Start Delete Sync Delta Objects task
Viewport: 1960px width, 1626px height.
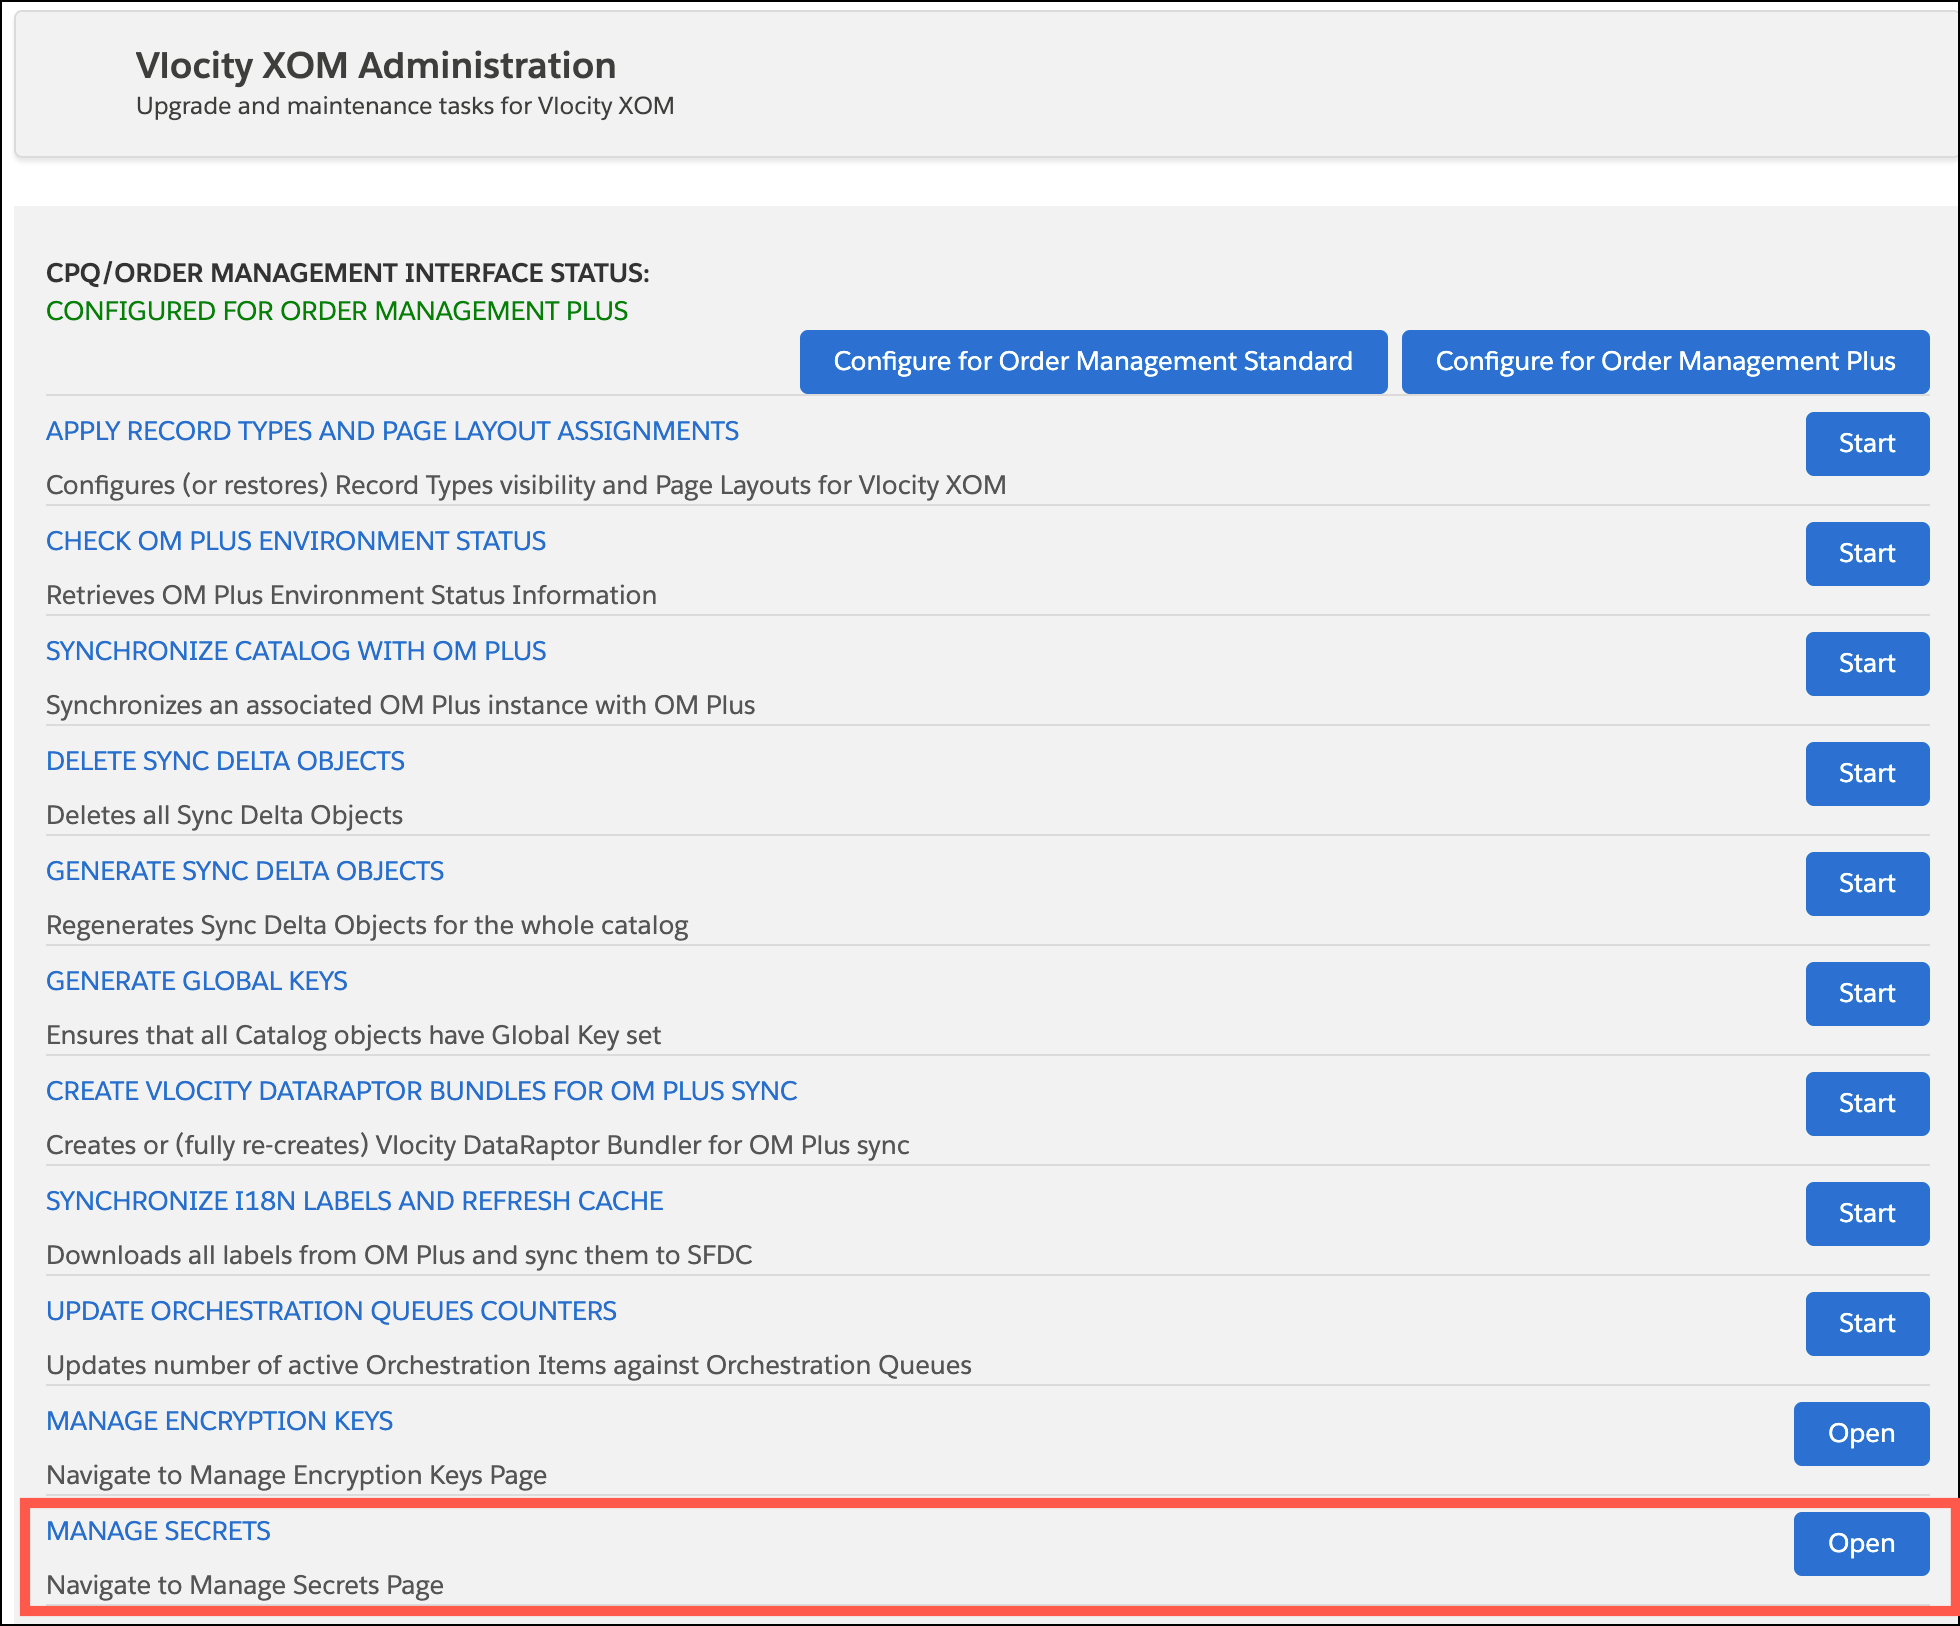[x=1867, y=774]
